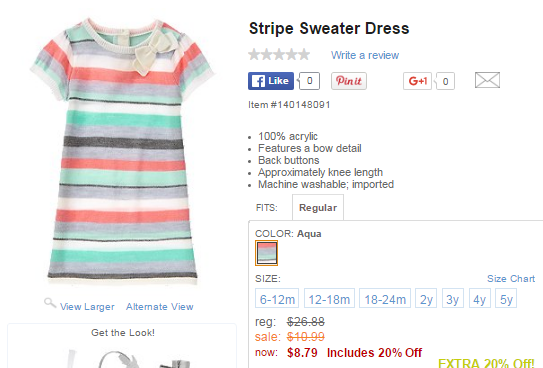
Task: Select size 6-12m
Action: pyautogui.click(x=277, y=298)
